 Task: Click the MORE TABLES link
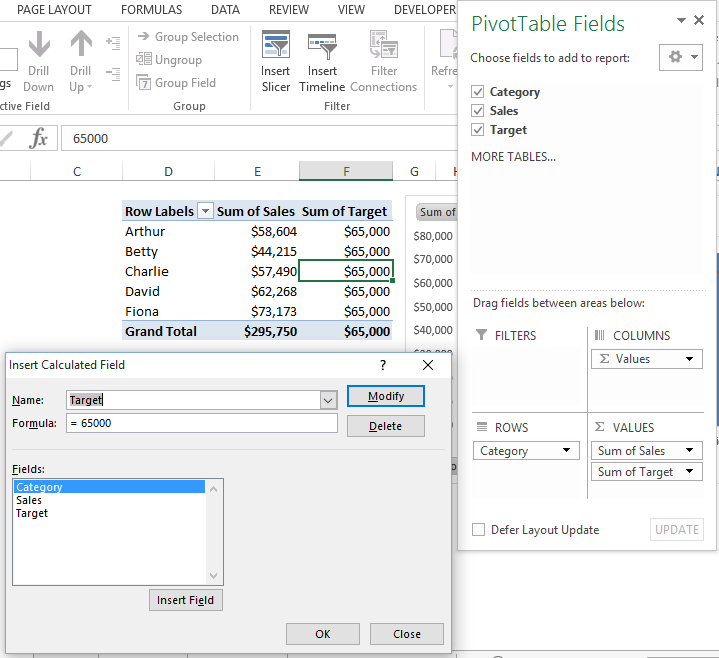tap(513, 157)
